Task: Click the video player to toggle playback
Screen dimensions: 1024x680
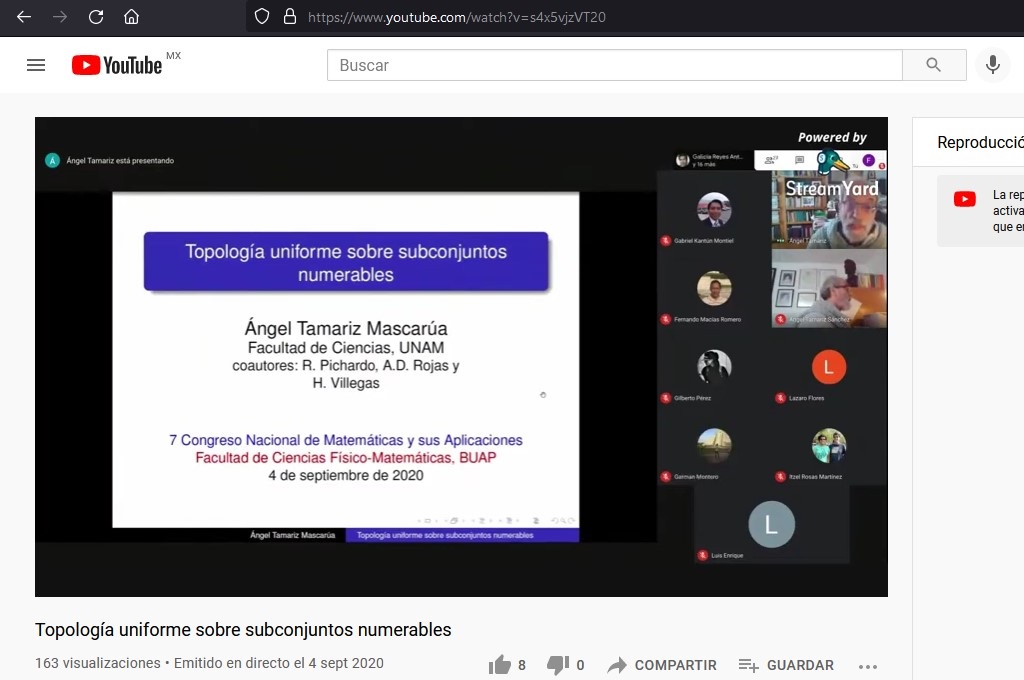Action: tap(461, 357)
